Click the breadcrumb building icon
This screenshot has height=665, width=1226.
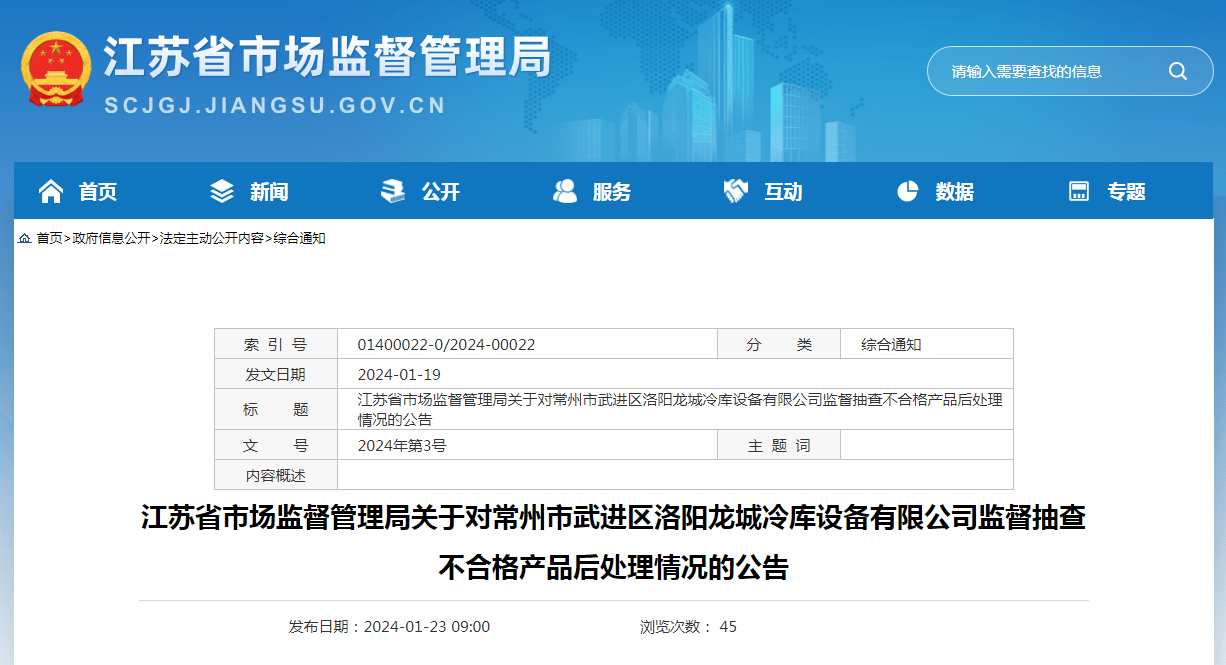(x=24, y=238)
